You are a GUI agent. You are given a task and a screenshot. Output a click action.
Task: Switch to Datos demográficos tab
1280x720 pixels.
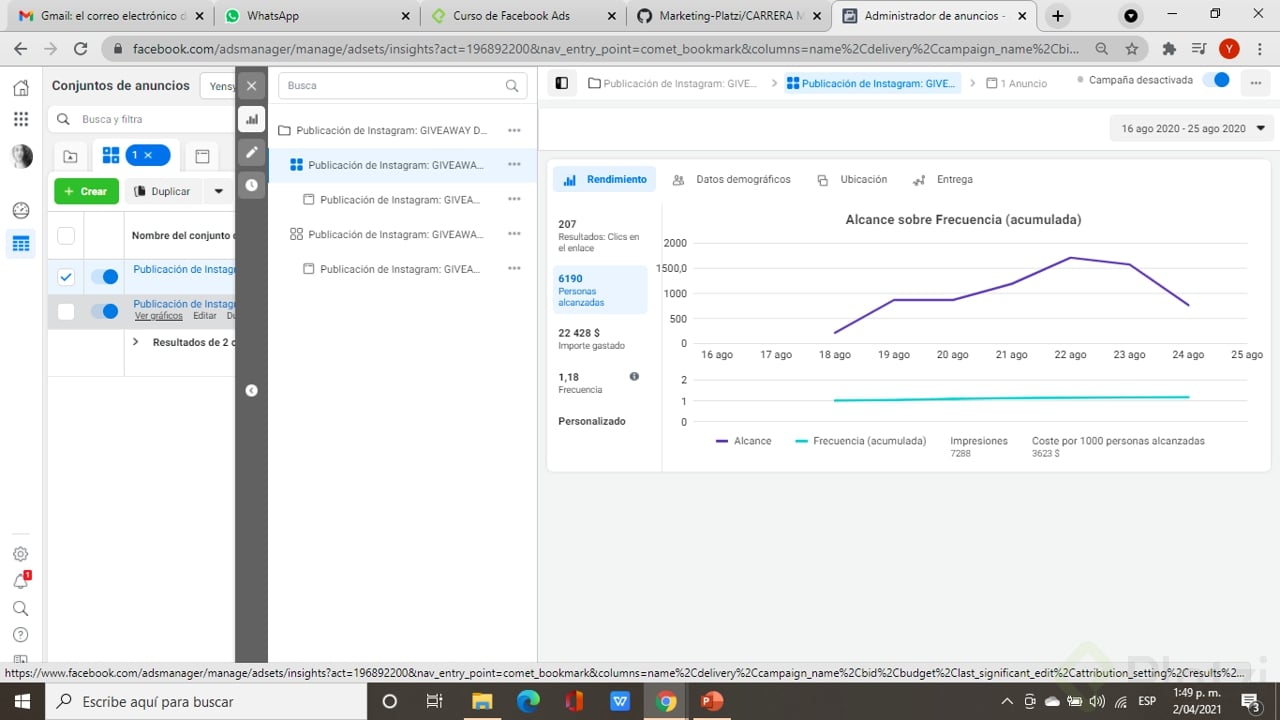731,180
